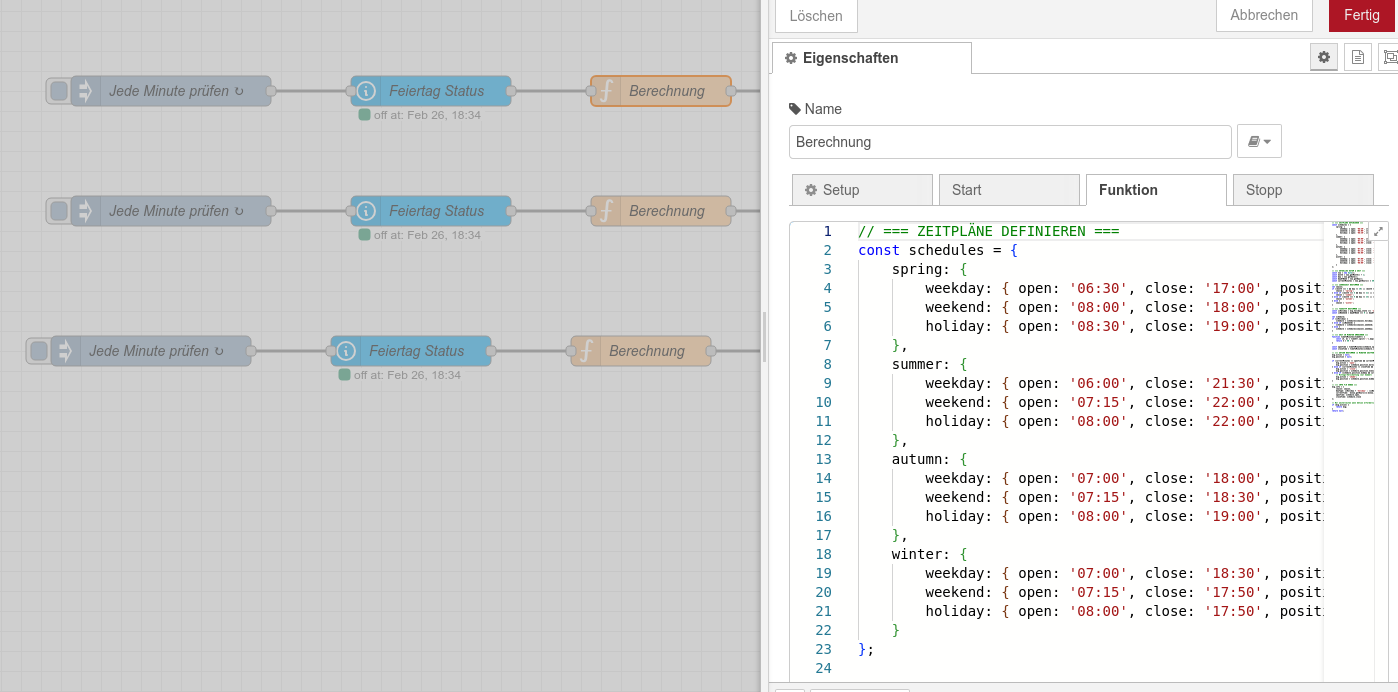1398x692 pixels.
Task: Open the node appearance tab
Action: click(x=1390, y=57)
